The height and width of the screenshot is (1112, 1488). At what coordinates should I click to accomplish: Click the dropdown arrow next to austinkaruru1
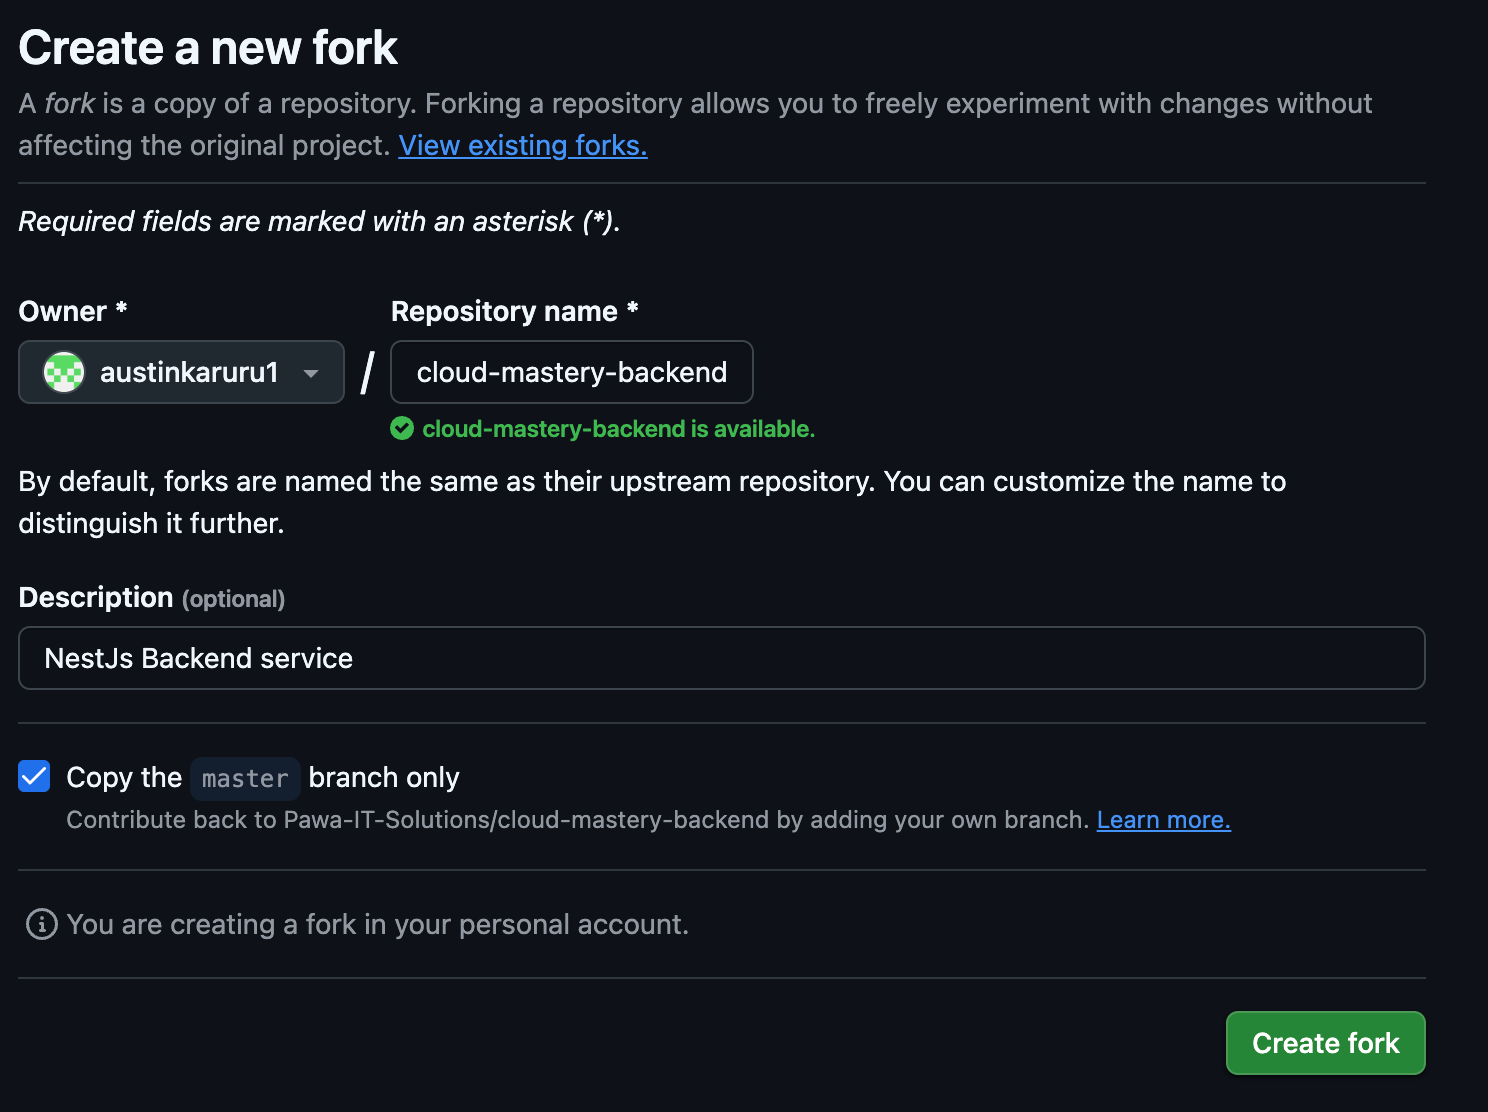[x=310, y=372]
